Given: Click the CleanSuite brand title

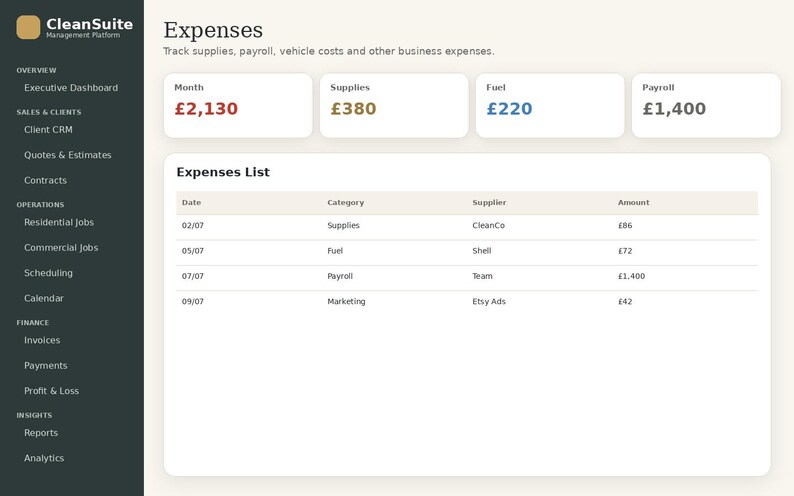Looking at the screenshot, I should click(x=90, y=24).
